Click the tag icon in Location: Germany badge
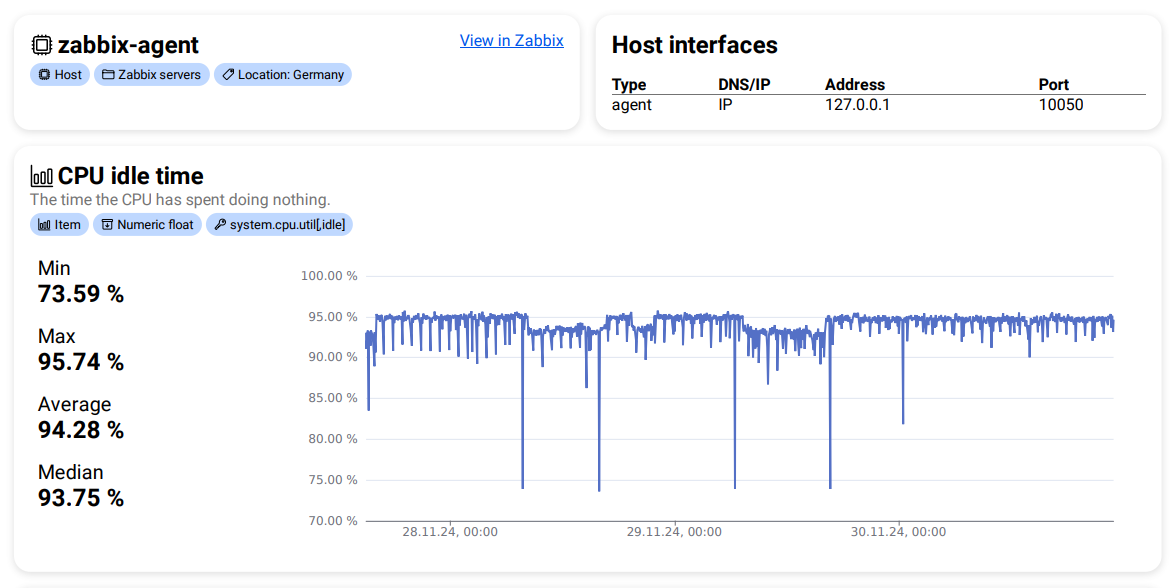The width and height of the screenshot is (1176, 588). (228, 75)
